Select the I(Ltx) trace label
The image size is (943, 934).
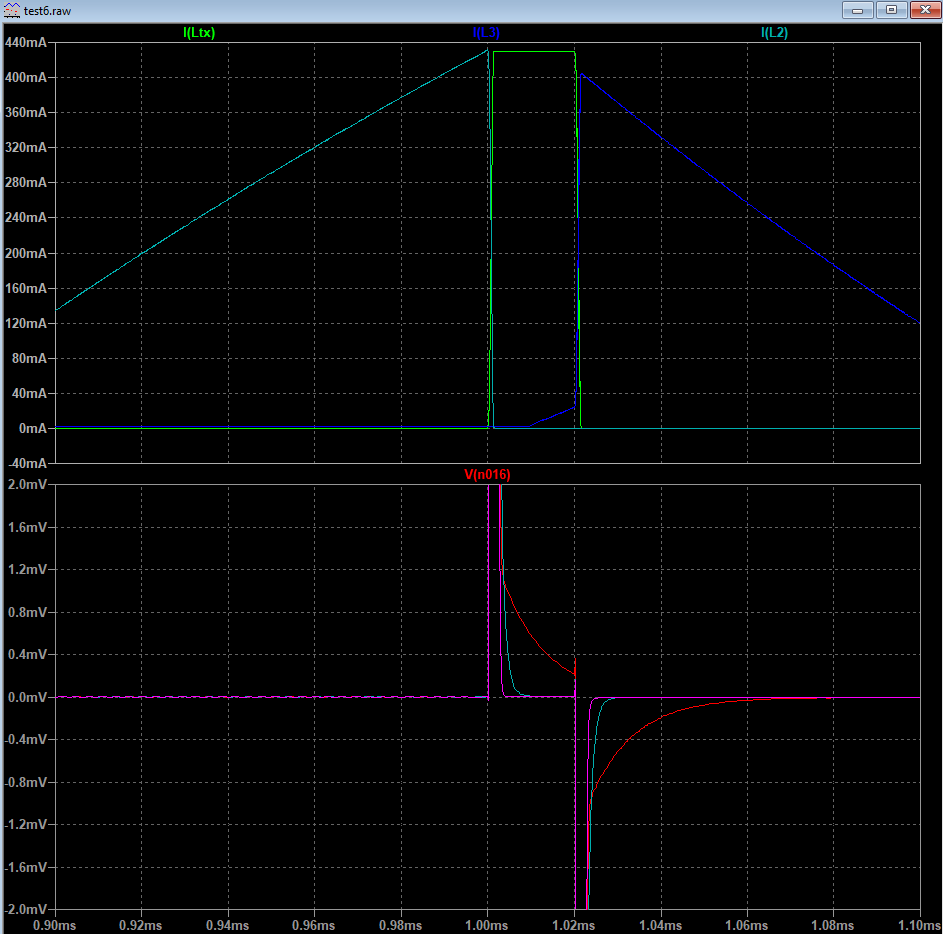coord(199,32)
